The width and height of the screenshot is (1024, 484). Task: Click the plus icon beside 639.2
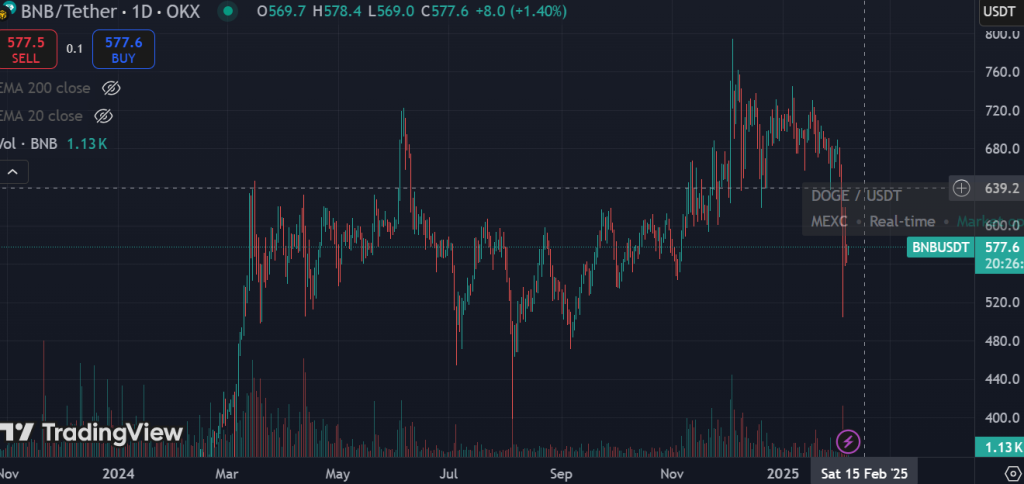tap(961, 187)
